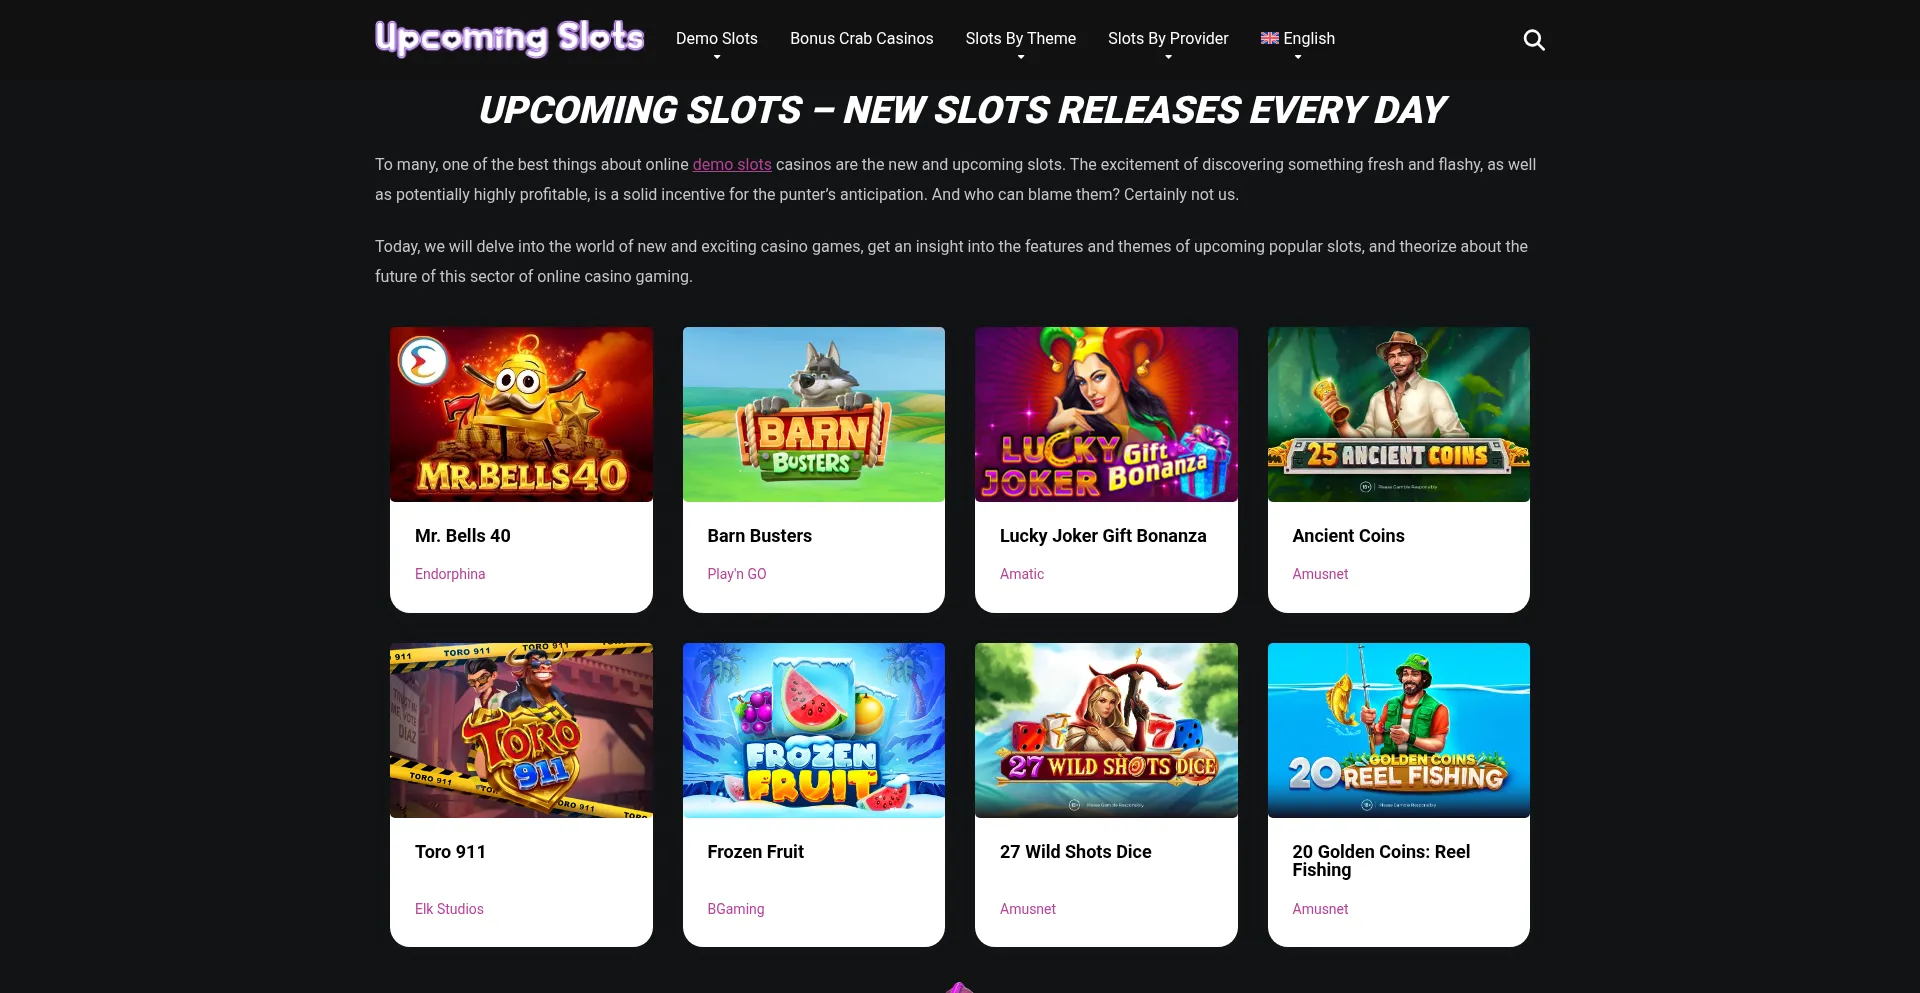Viewport: 1920px width, 993px height.
Task: Open the 25 Ancient Coins thumbnail
Action: (1399, 414)
